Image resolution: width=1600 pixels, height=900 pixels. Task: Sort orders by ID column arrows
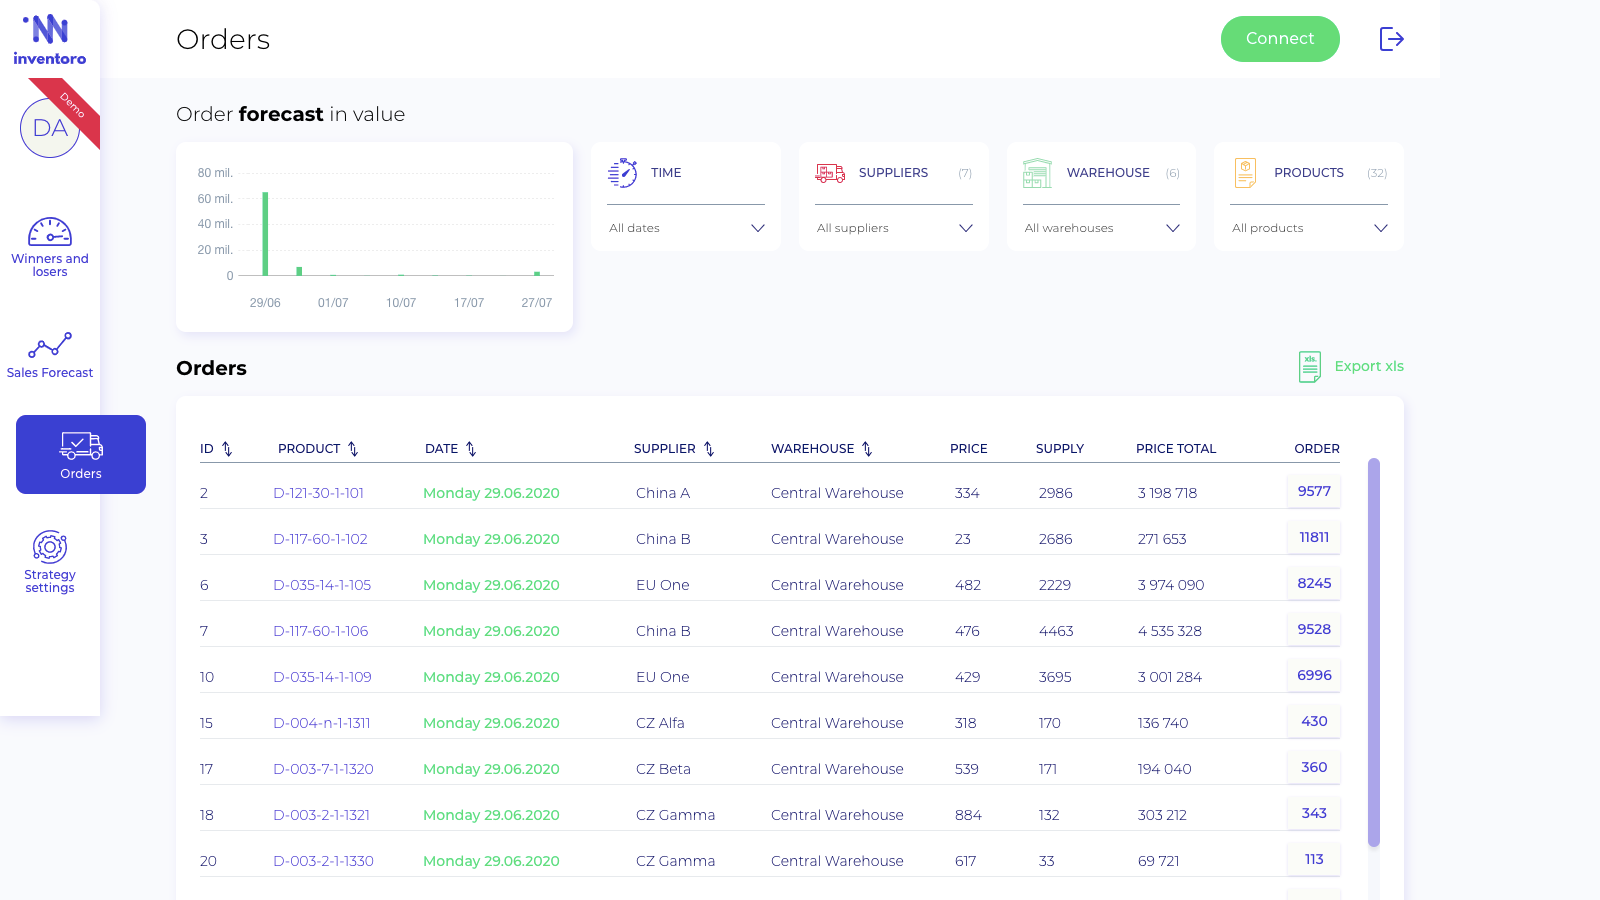point(227,449)
